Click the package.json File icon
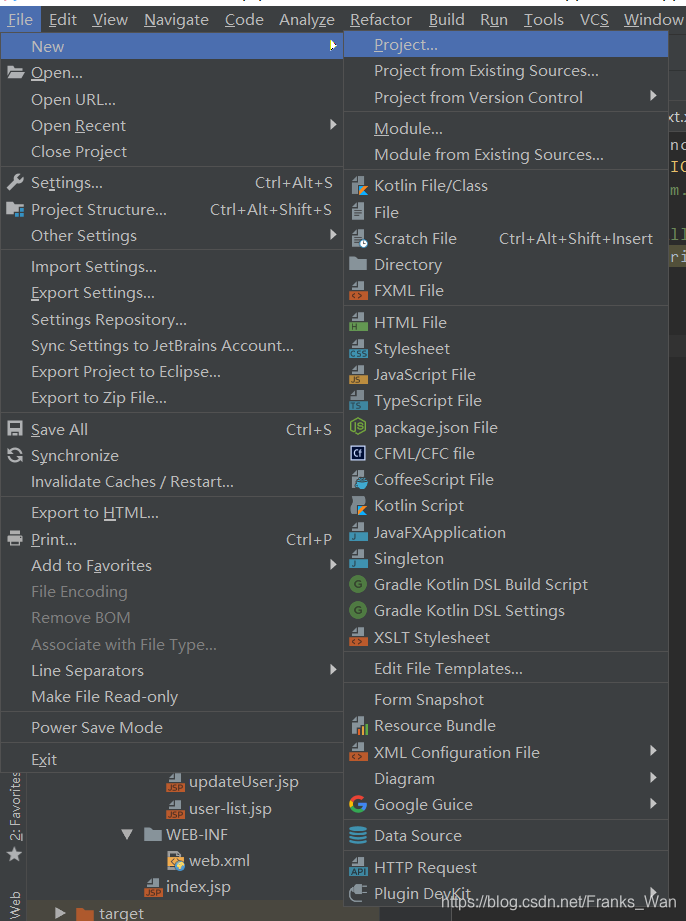The width and height of the screenshot is (686, 921). (358, 427)
